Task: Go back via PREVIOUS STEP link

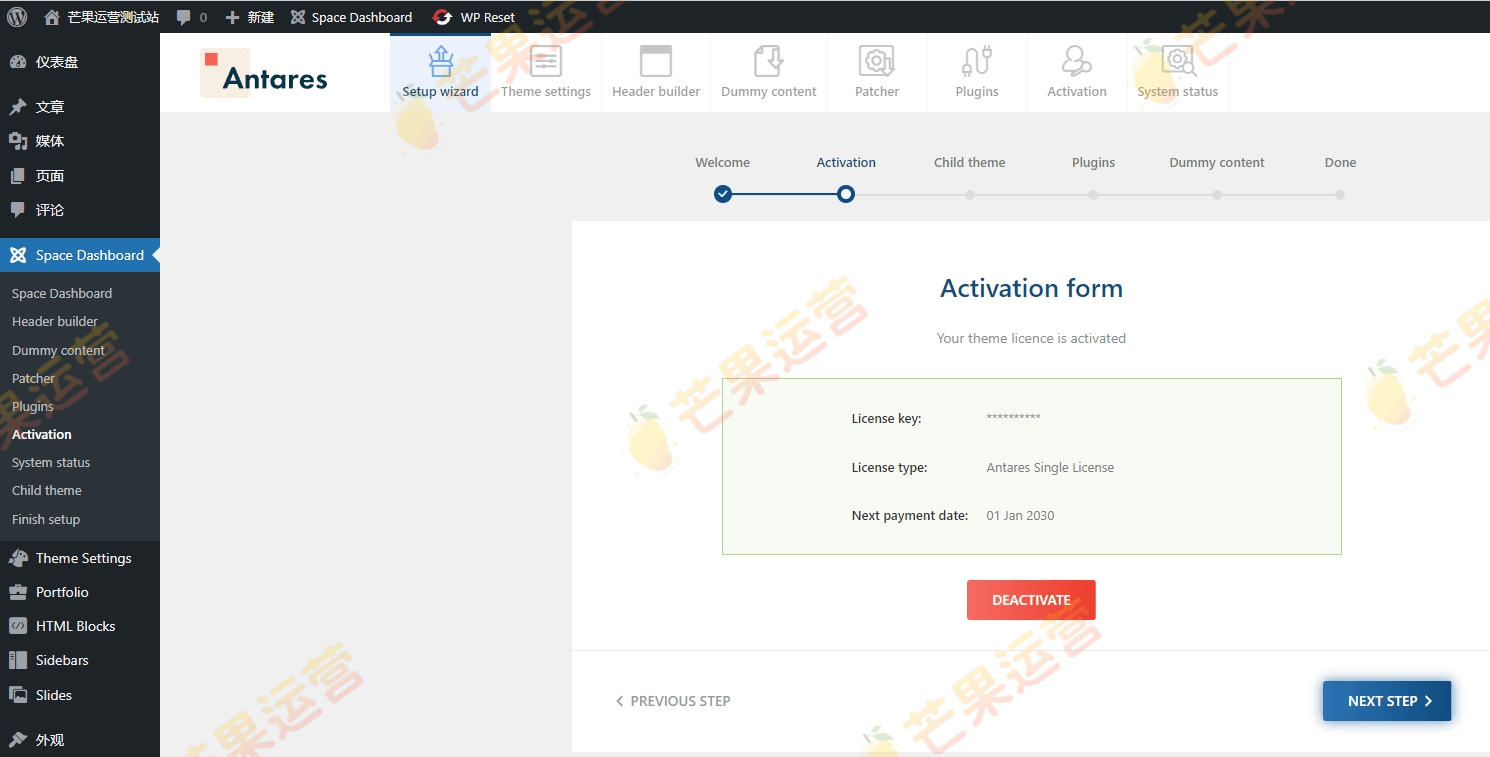Action: [x=673, y=701]
